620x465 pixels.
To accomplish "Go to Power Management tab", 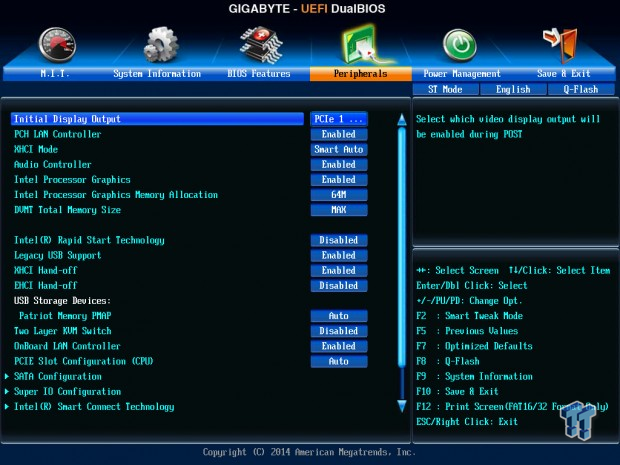I will point(462,74).
